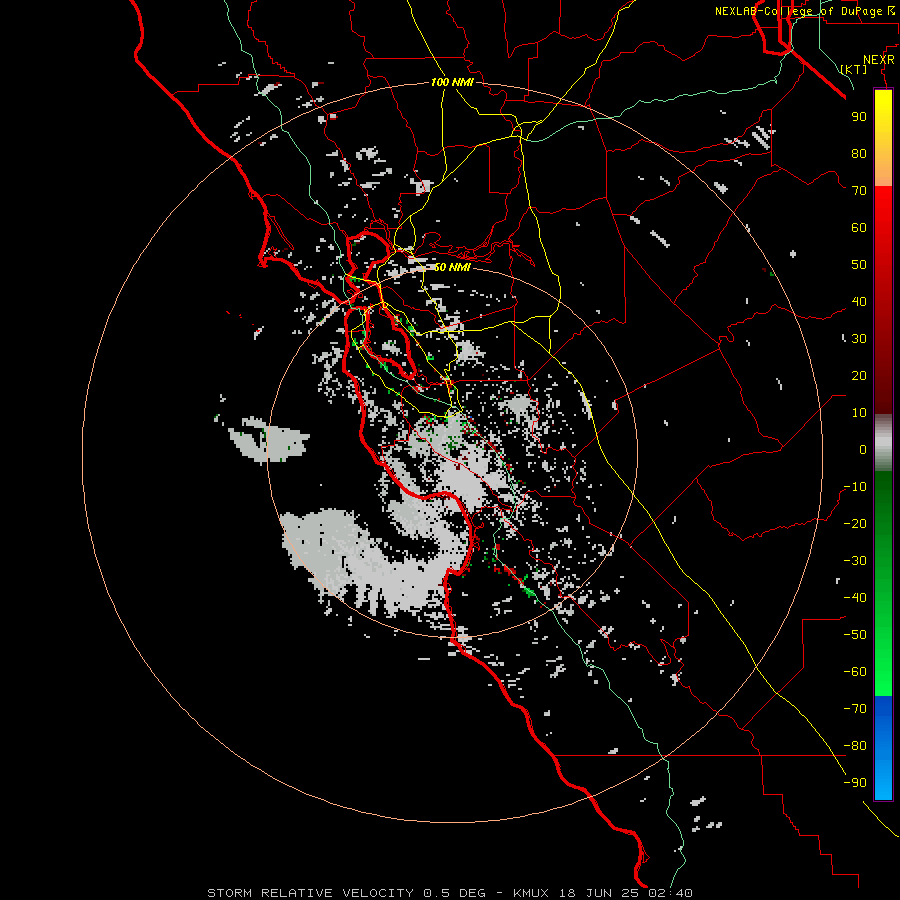Image resolution: width=900 pixels, height=900 pixels.
Task: Click the "-70" scale value
Action: (x=855, y=708)
